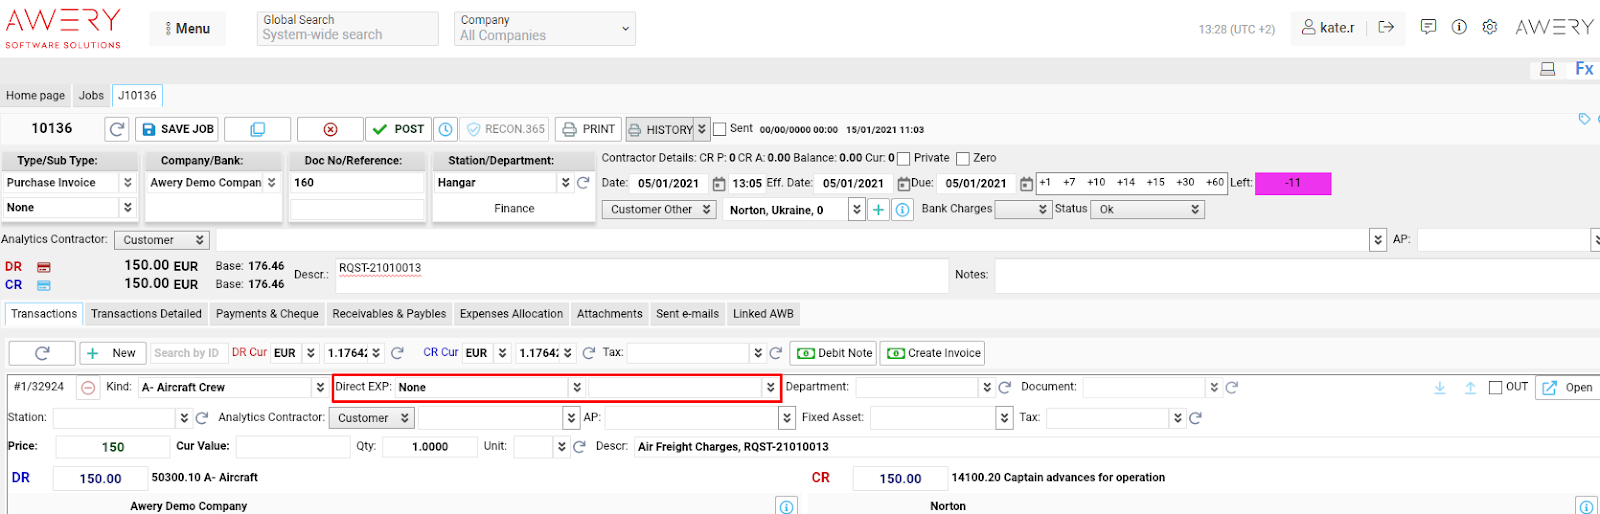This screenshot has width=1600, height=514.
Task: Click the refresh icon next to job 10136
Action: pos(117,129)
